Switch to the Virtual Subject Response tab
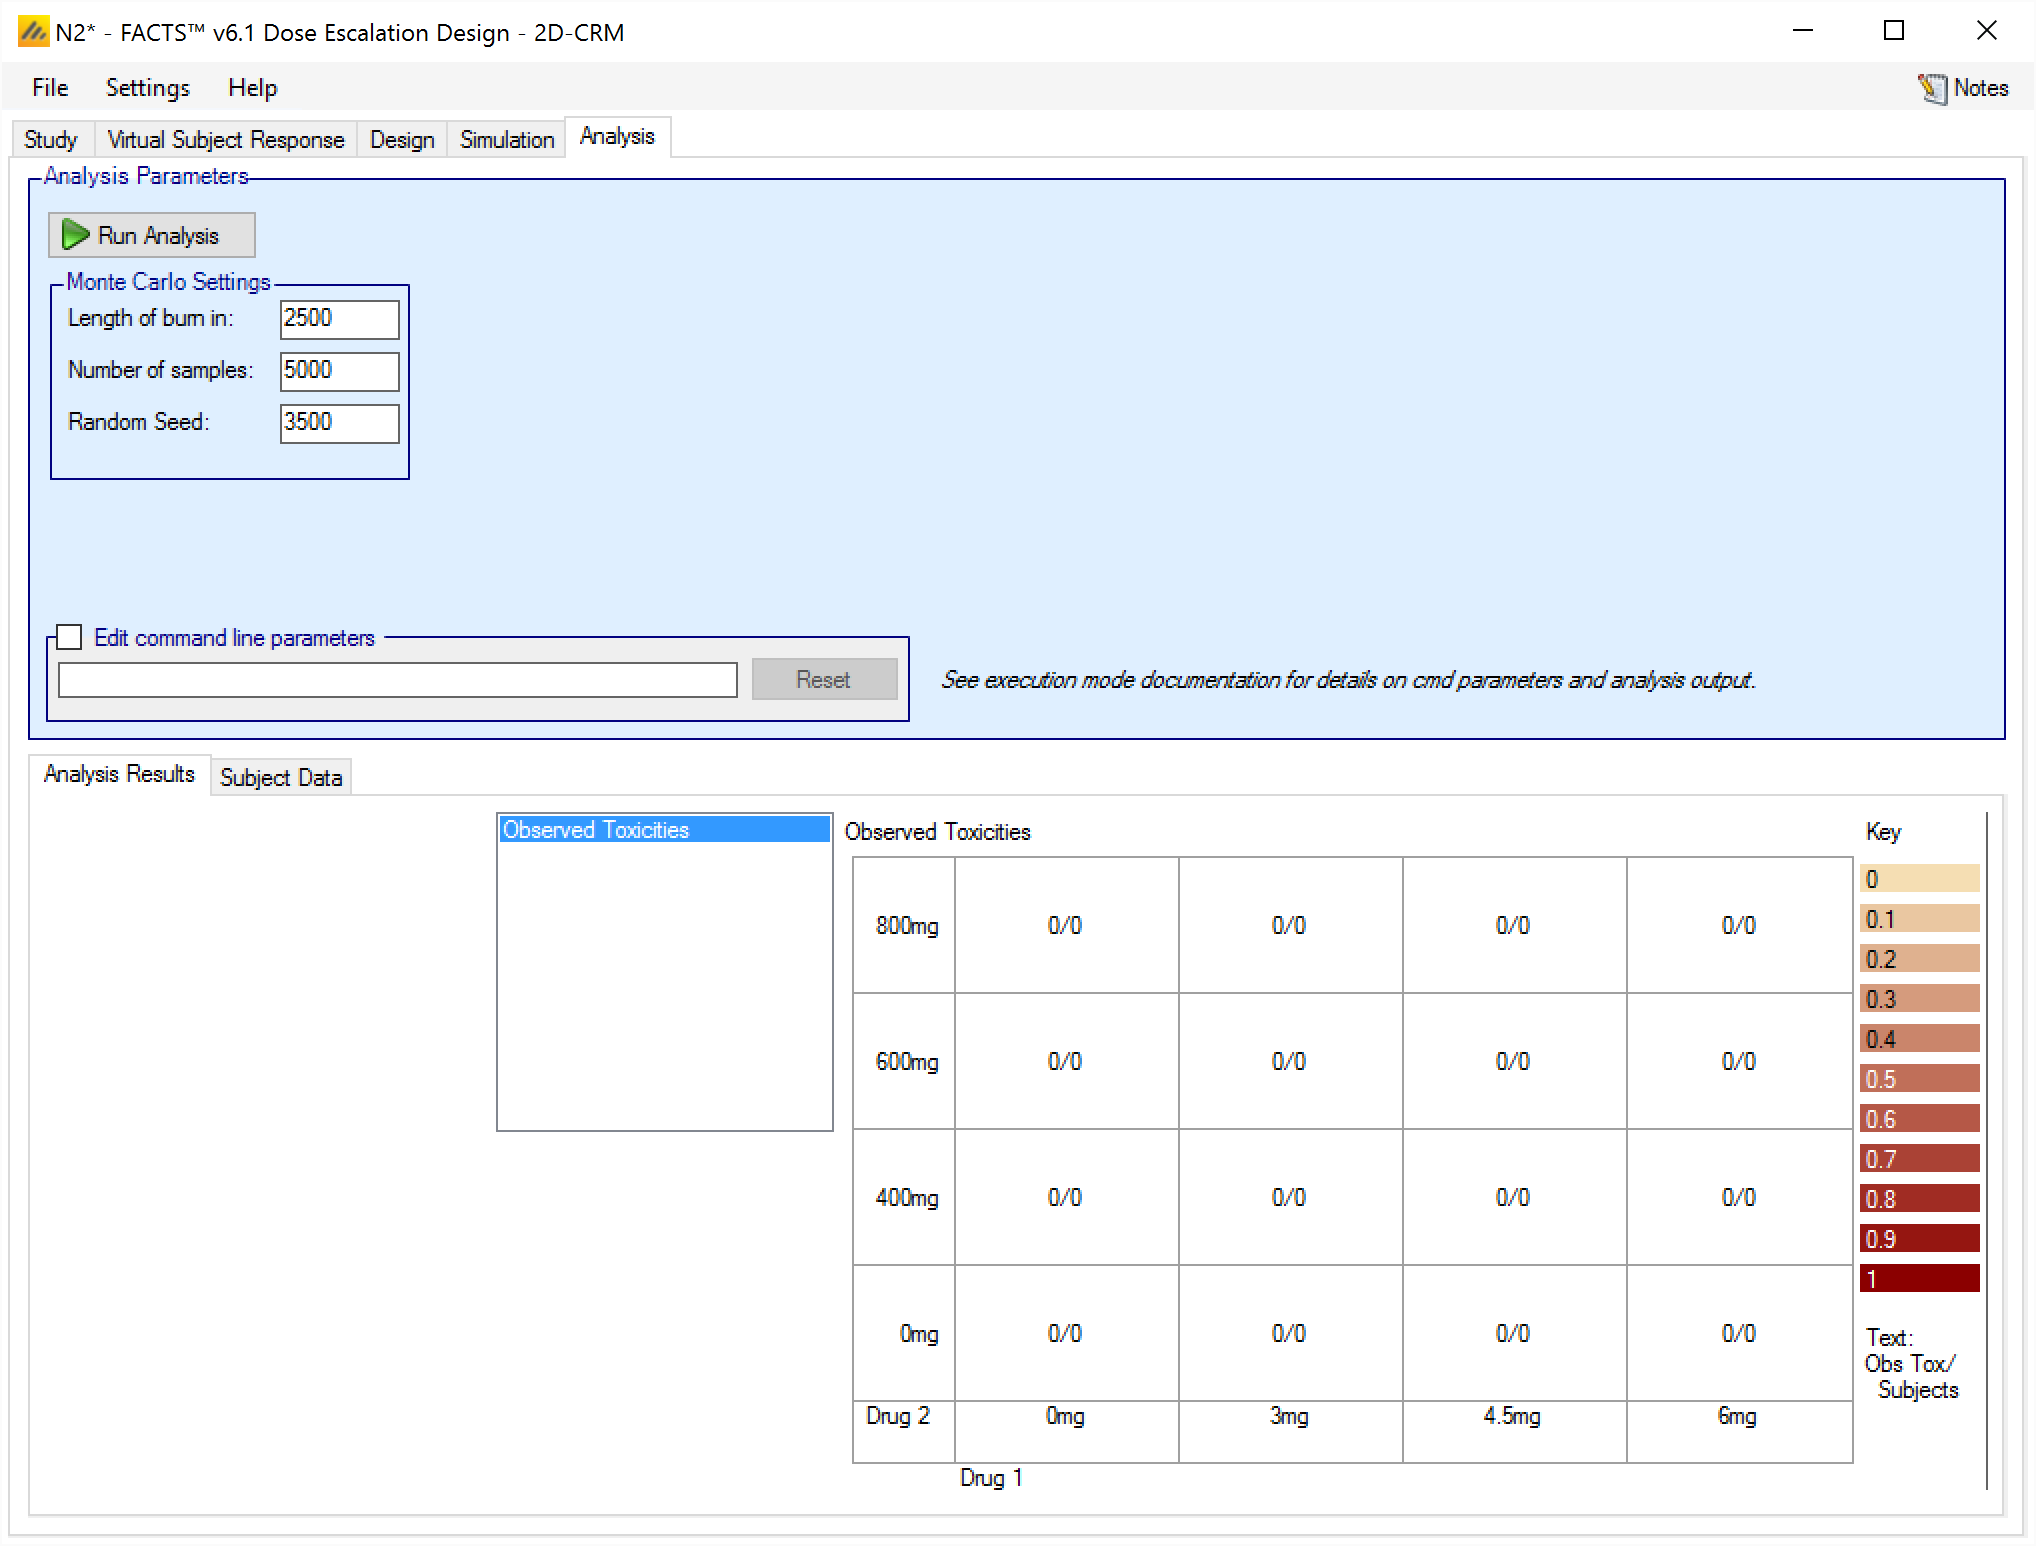The width and height of the screenshot is (2036, 1546). (225, 139)
